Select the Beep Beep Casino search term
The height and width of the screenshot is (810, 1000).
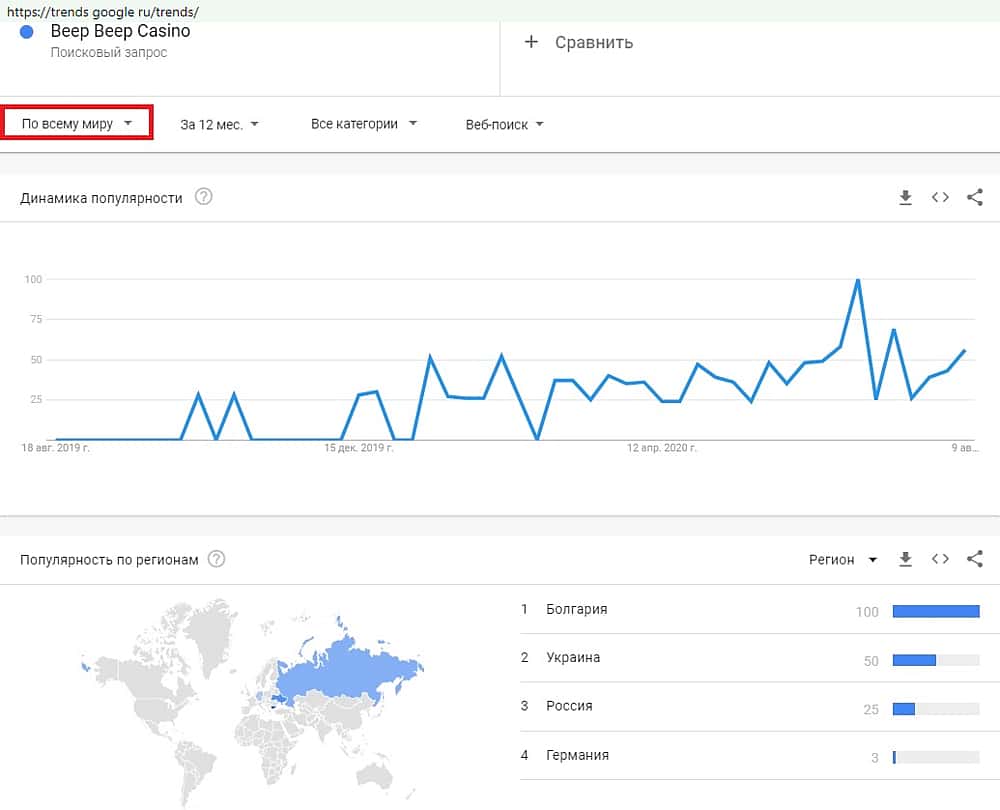pyautogui.click(x=120, y=31)
